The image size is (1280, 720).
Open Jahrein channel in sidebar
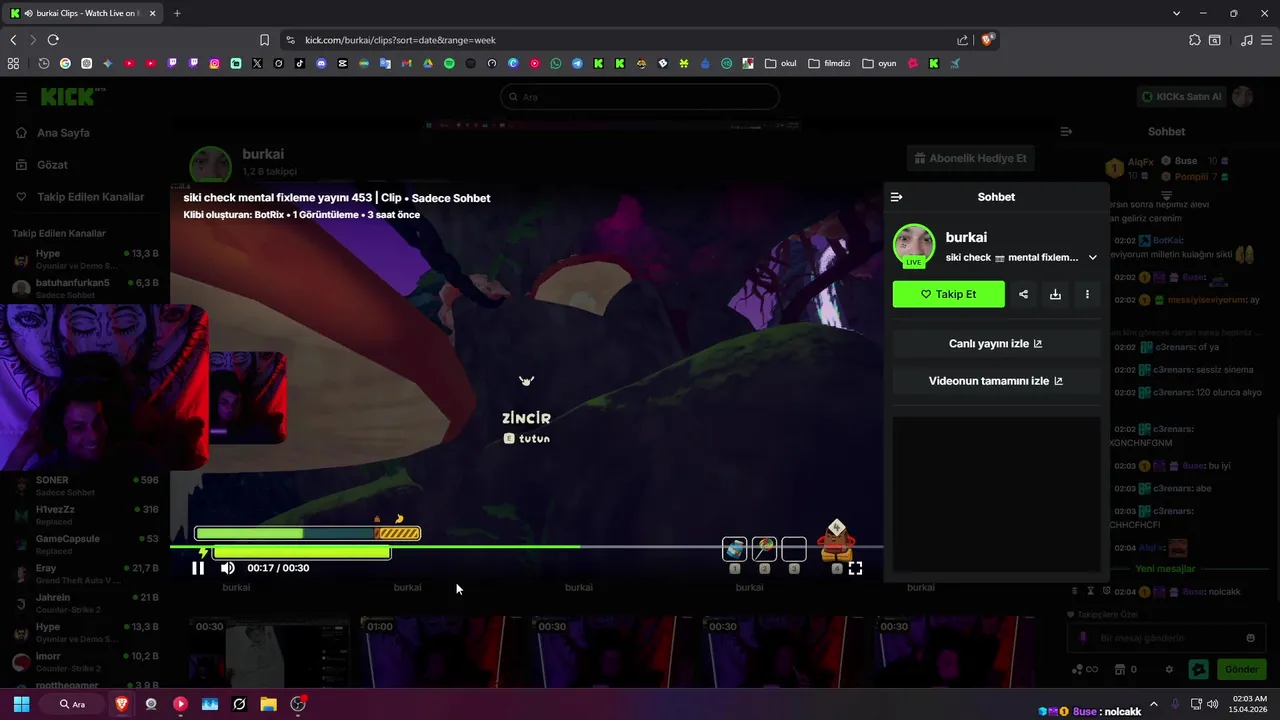[x=84, y=603]
